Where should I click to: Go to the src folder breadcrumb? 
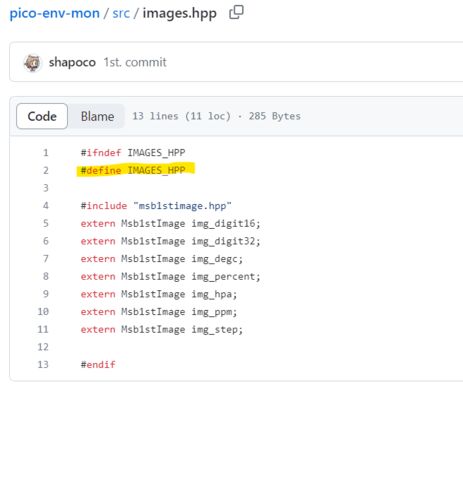click(x=121, y=13)
